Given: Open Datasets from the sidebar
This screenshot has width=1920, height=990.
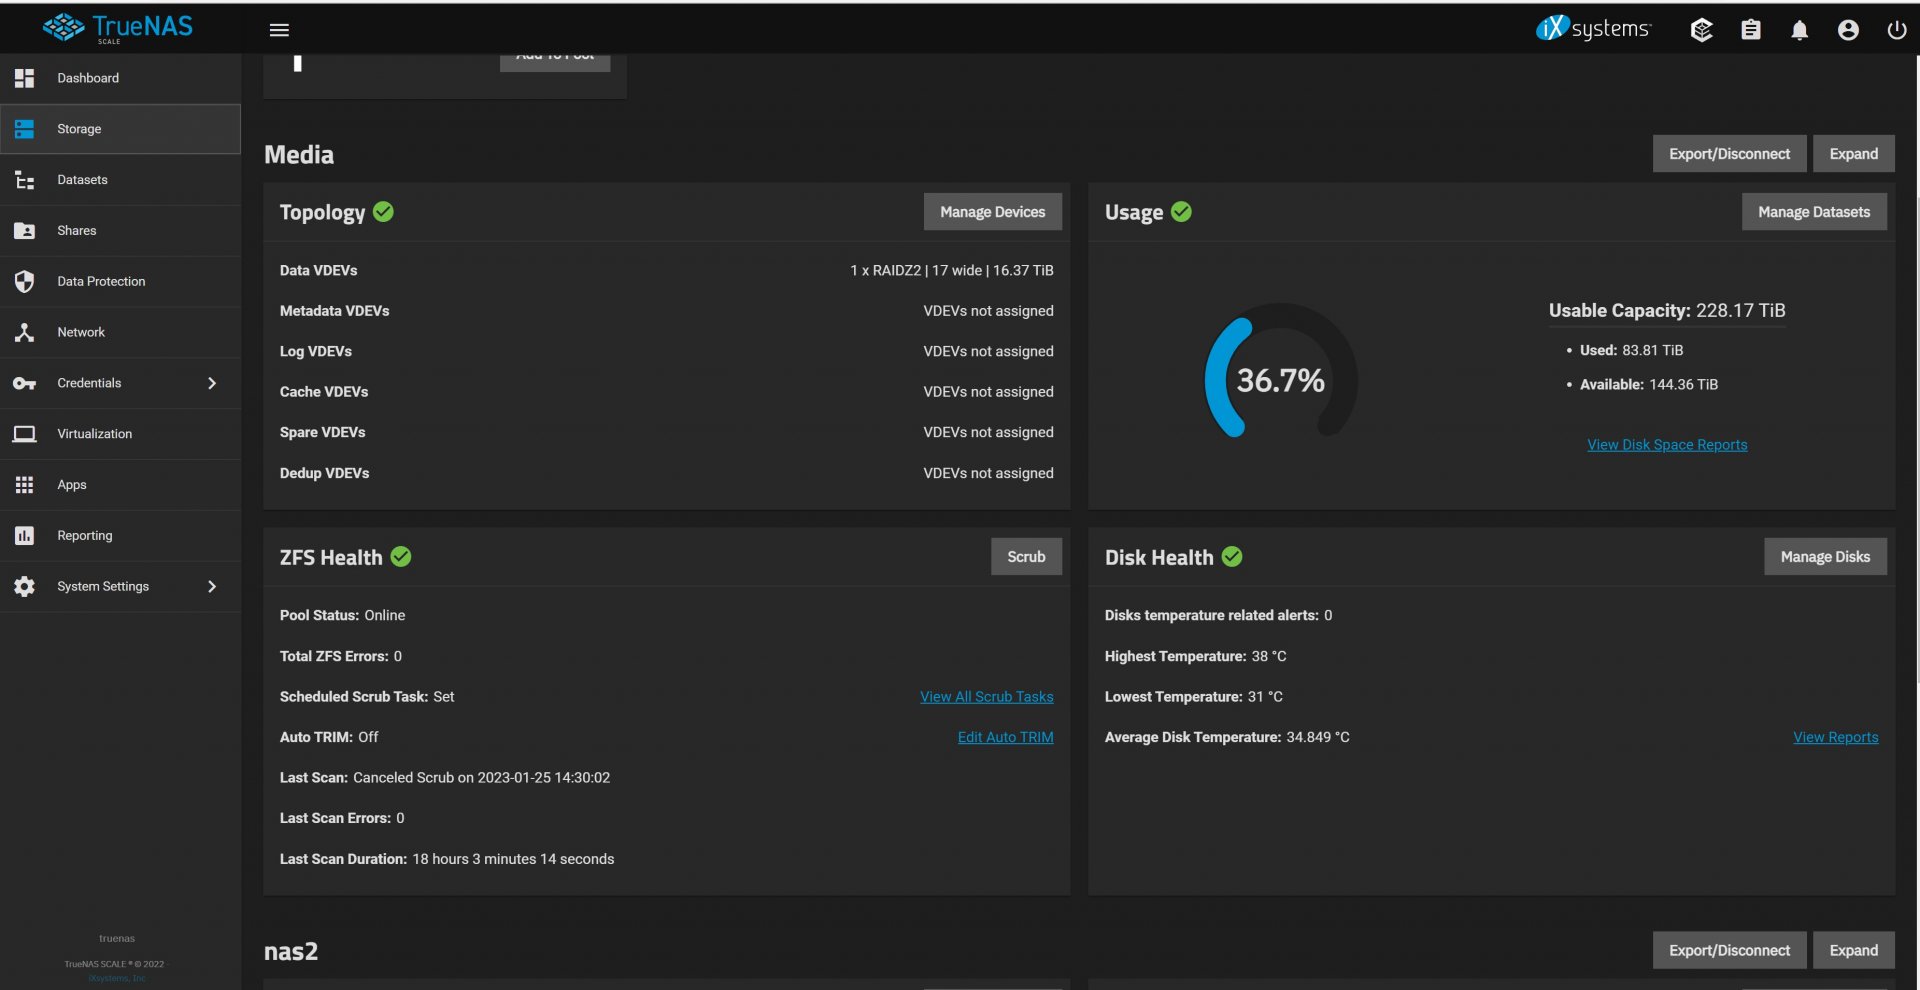Looking at the screenshot, I should tap(82, 180).
